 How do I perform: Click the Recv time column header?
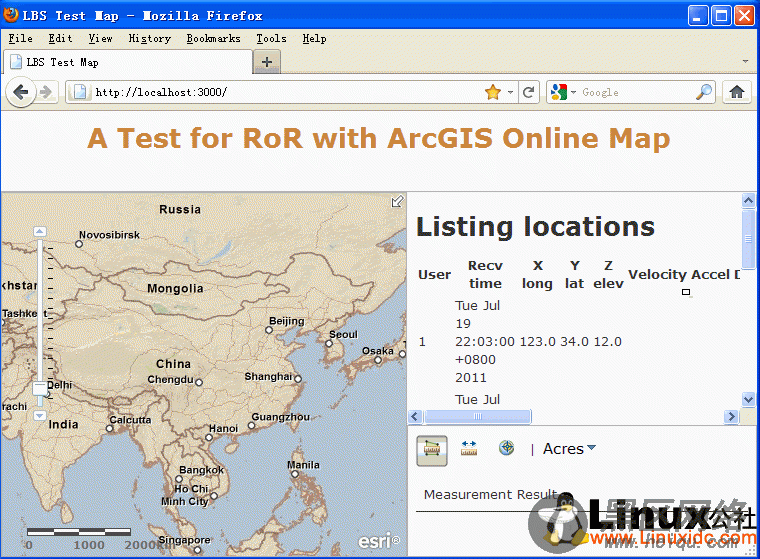tap(485, 274)
